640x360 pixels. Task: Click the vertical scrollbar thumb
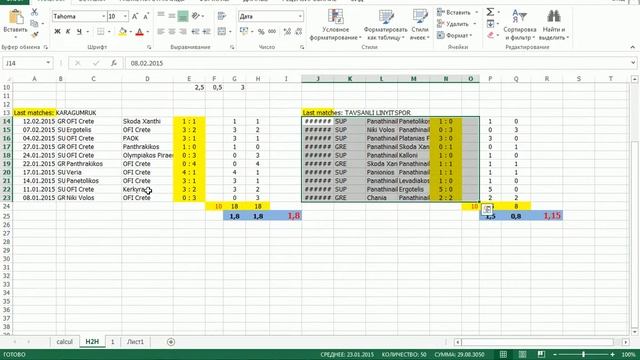coord(634,233)
